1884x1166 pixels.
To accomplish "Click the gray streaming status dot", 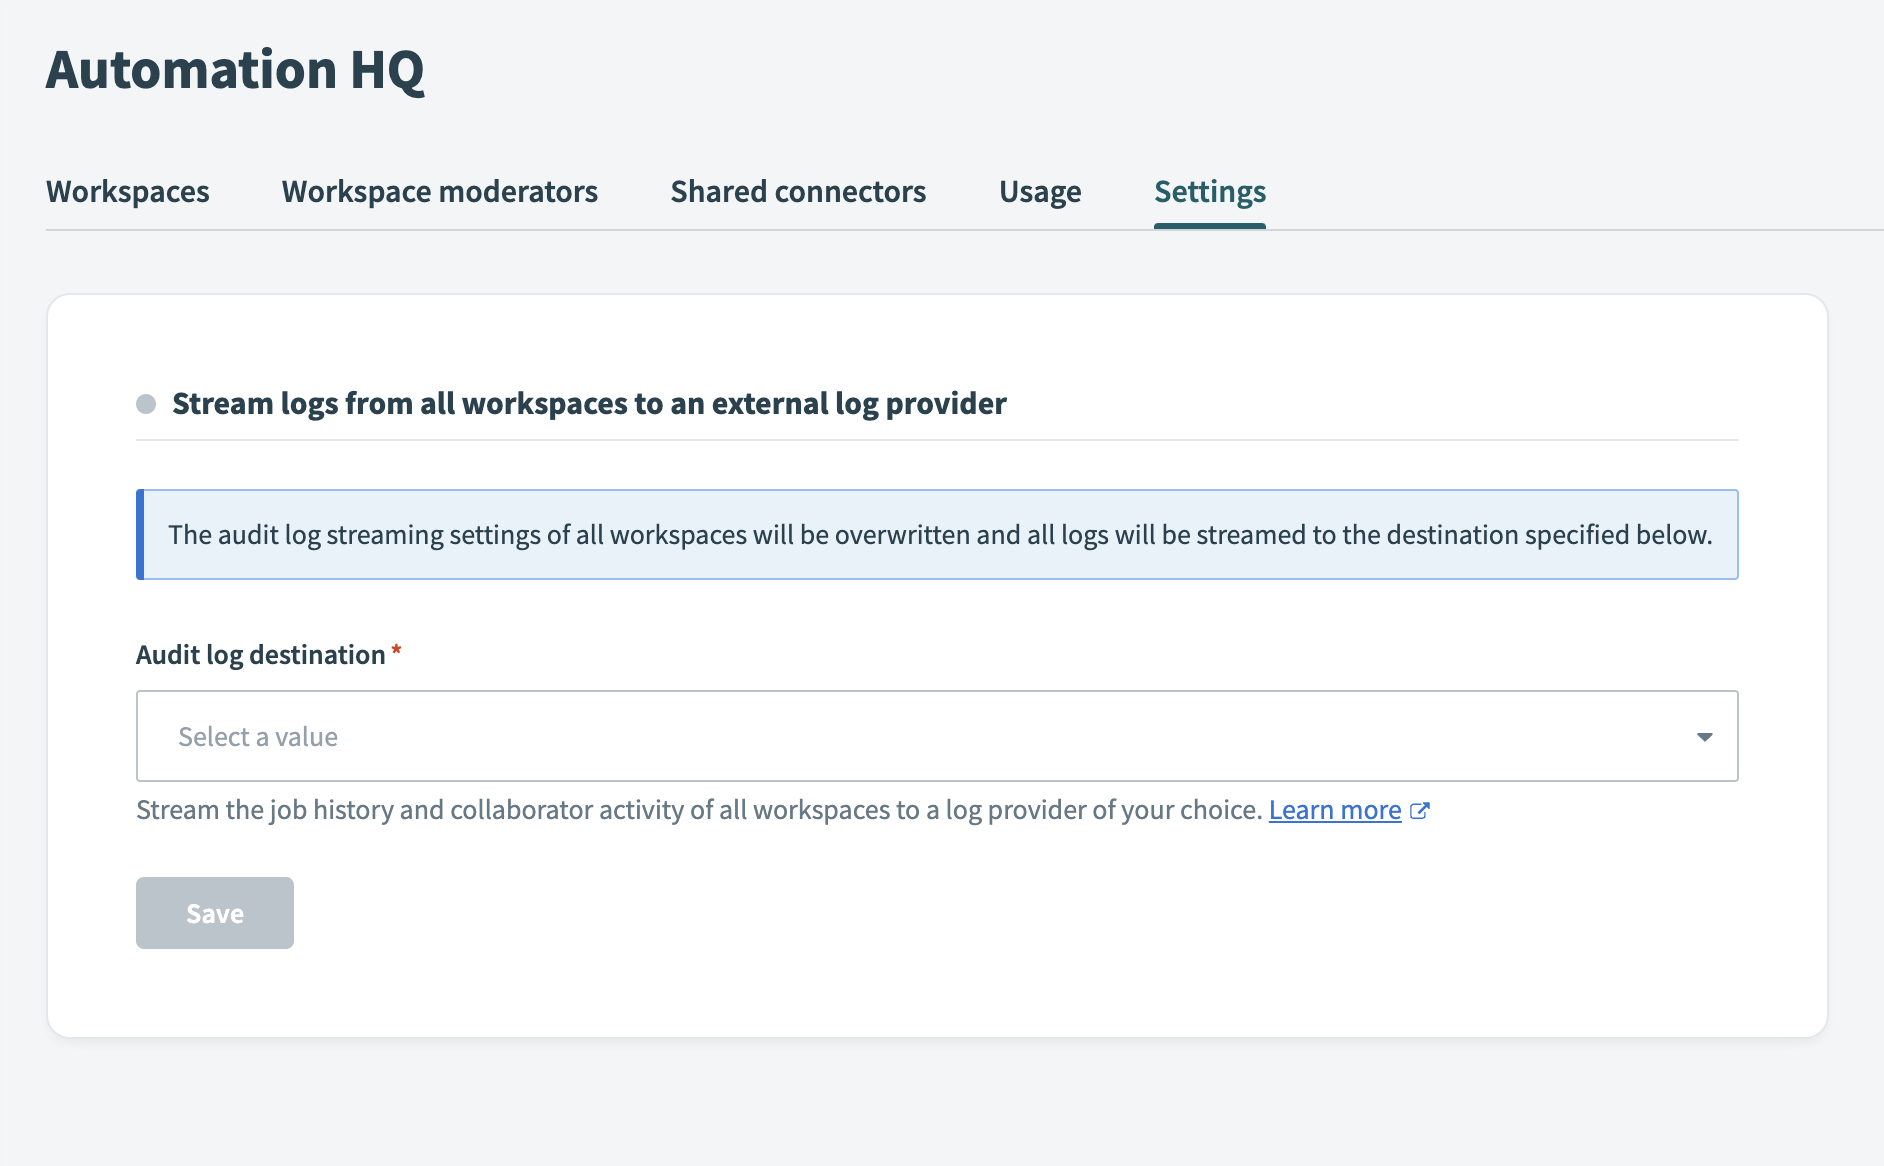I will (x=146, y=404).
